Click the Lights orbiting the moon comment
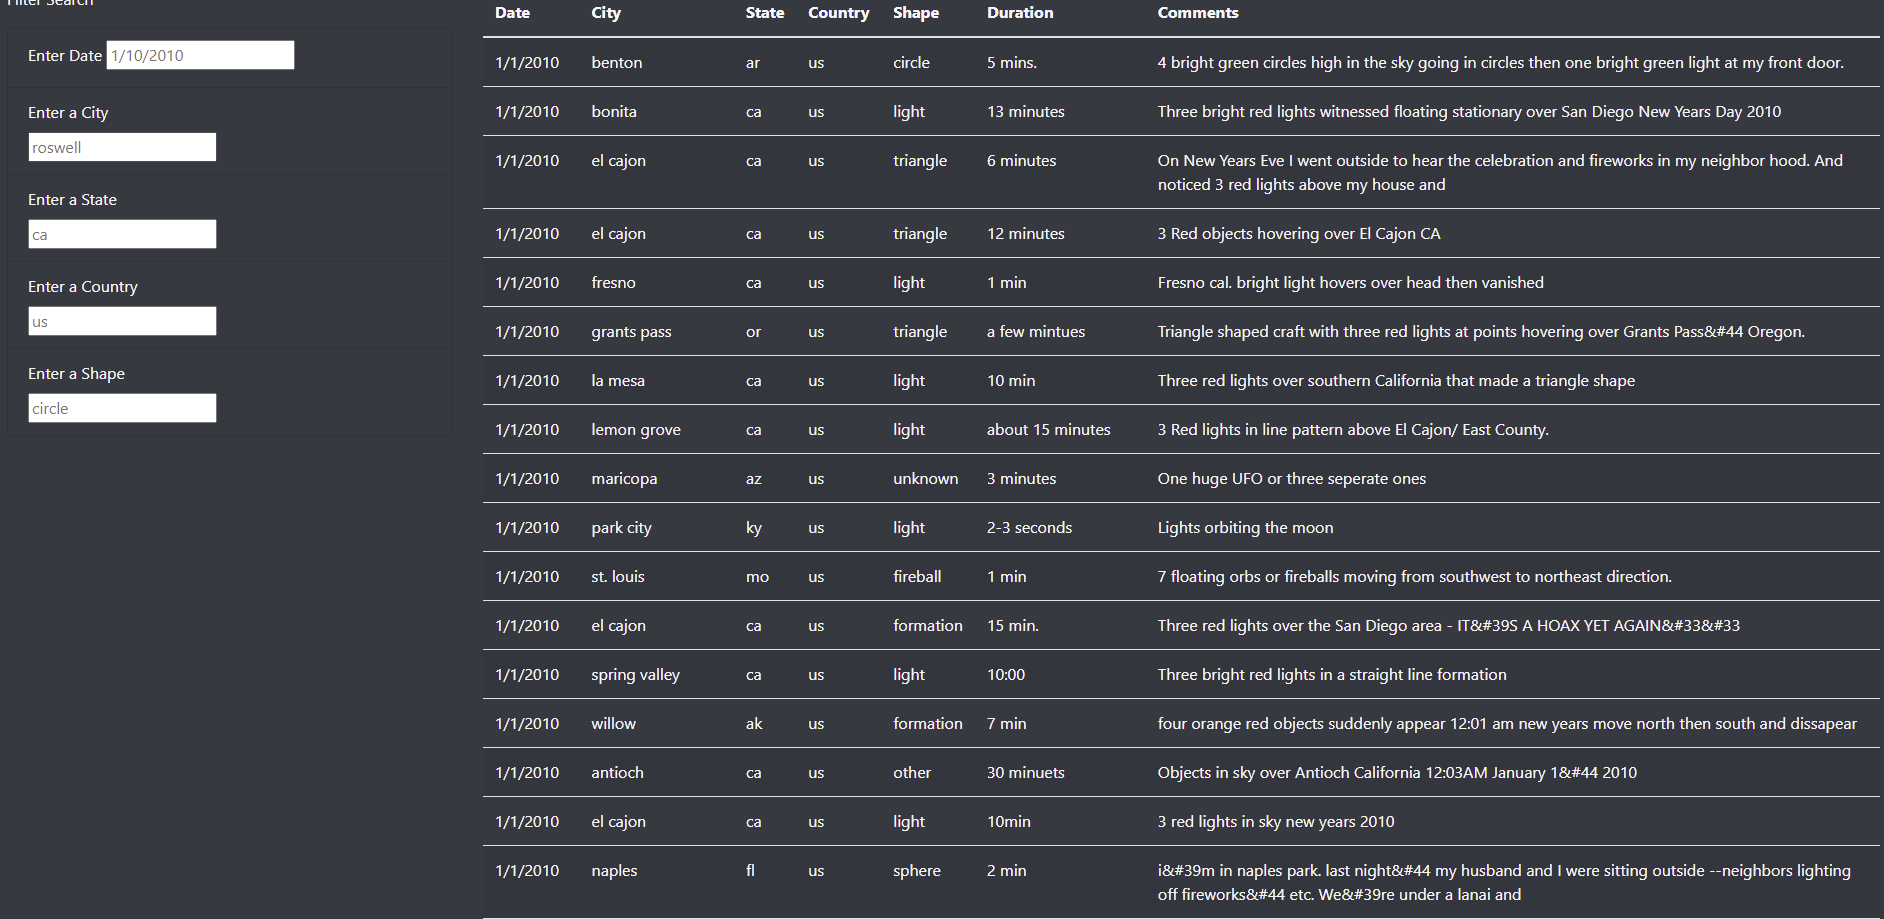 (x=1245, y=527)
